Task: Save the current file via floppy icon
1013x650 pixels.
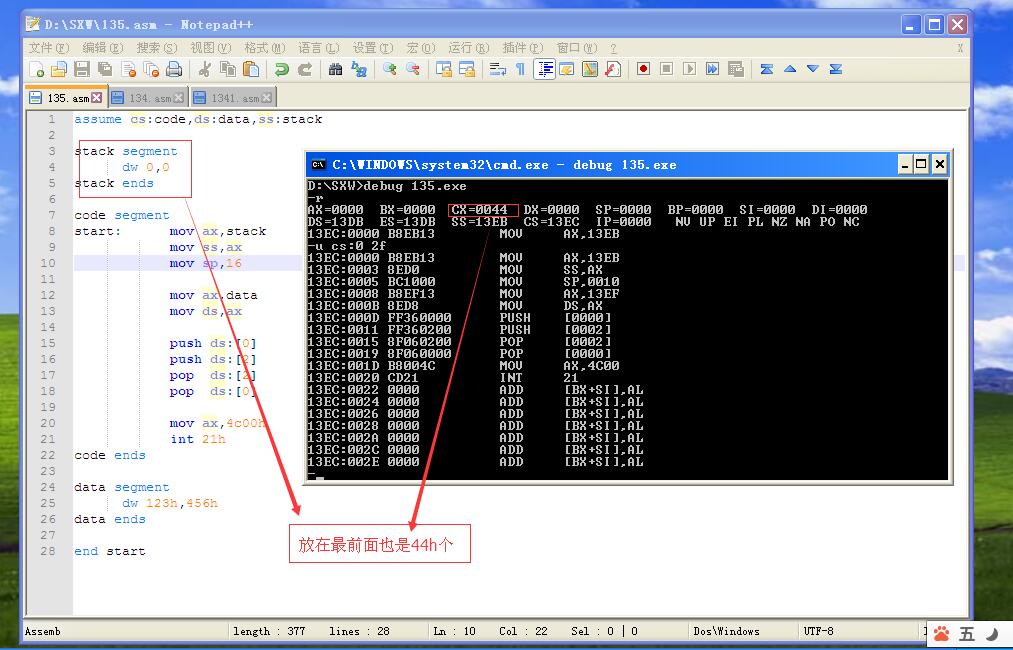Action: point(82,69)
